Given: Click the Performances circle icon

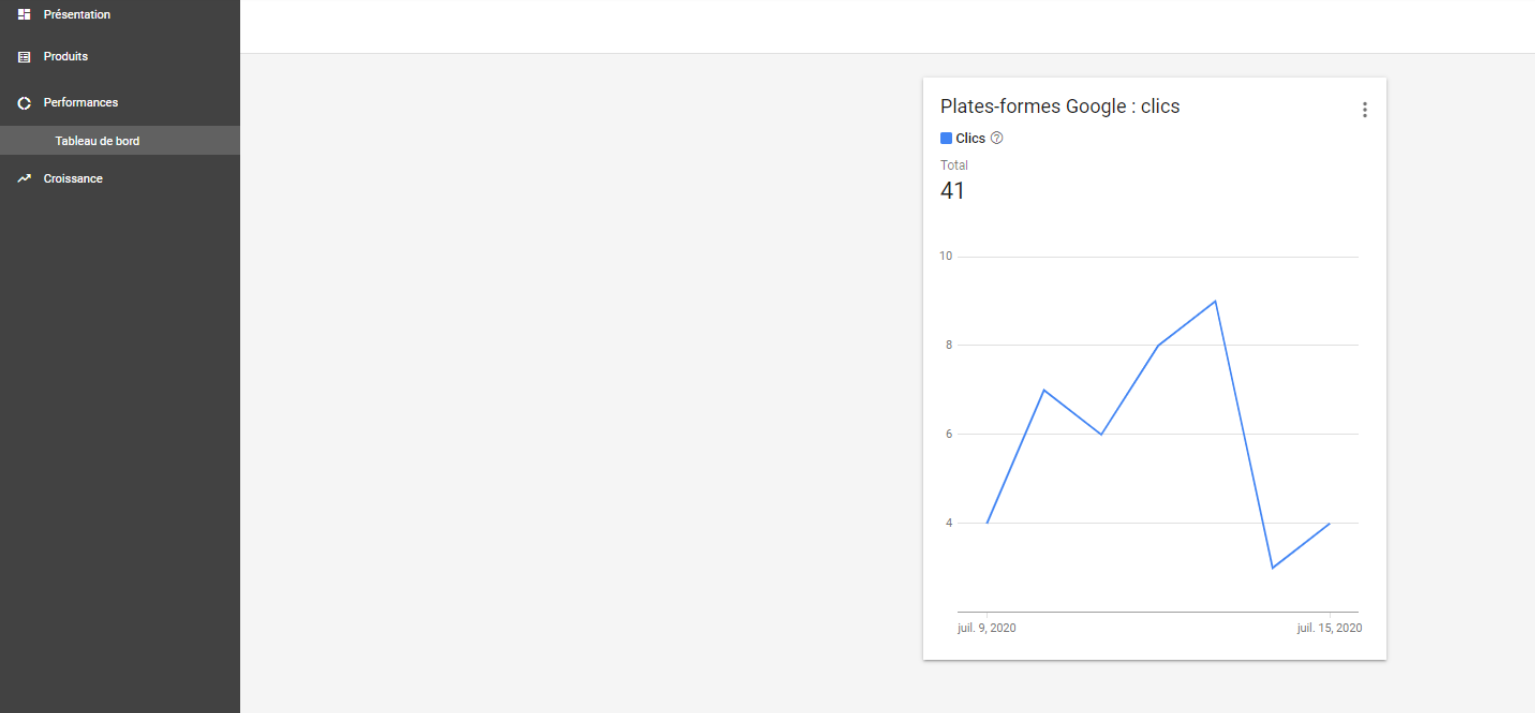Looking at the screenshot, I should [25, 103].
